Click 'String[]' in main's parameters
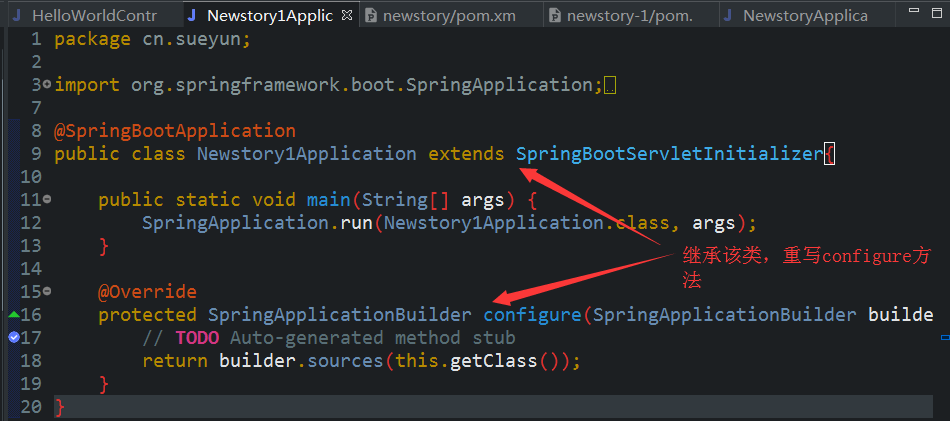The image size is (950, 421). (405, 200)
